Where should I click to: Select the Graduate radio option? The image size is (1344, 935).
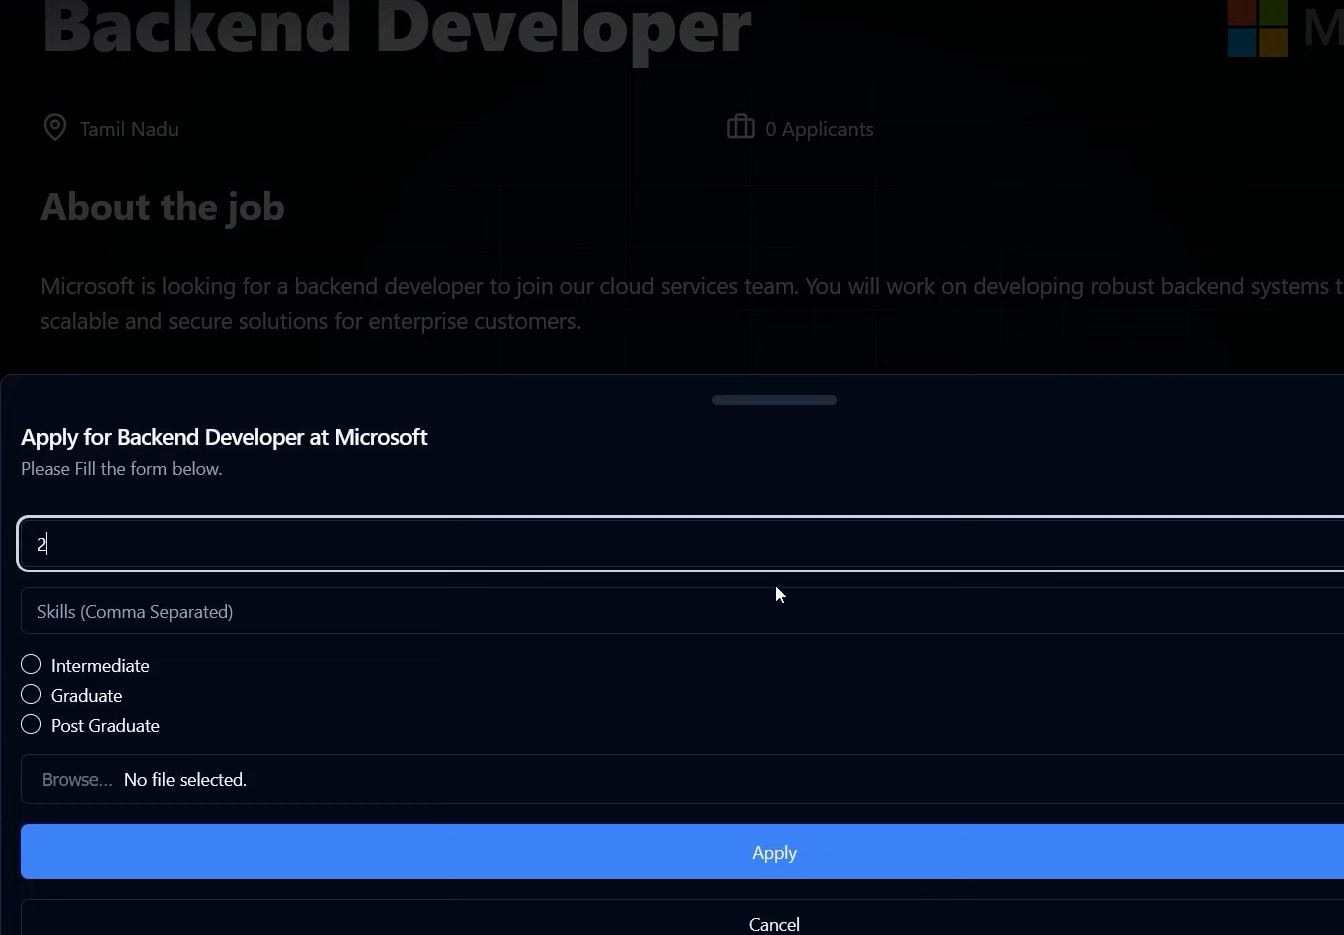click(x=31, y=695)
